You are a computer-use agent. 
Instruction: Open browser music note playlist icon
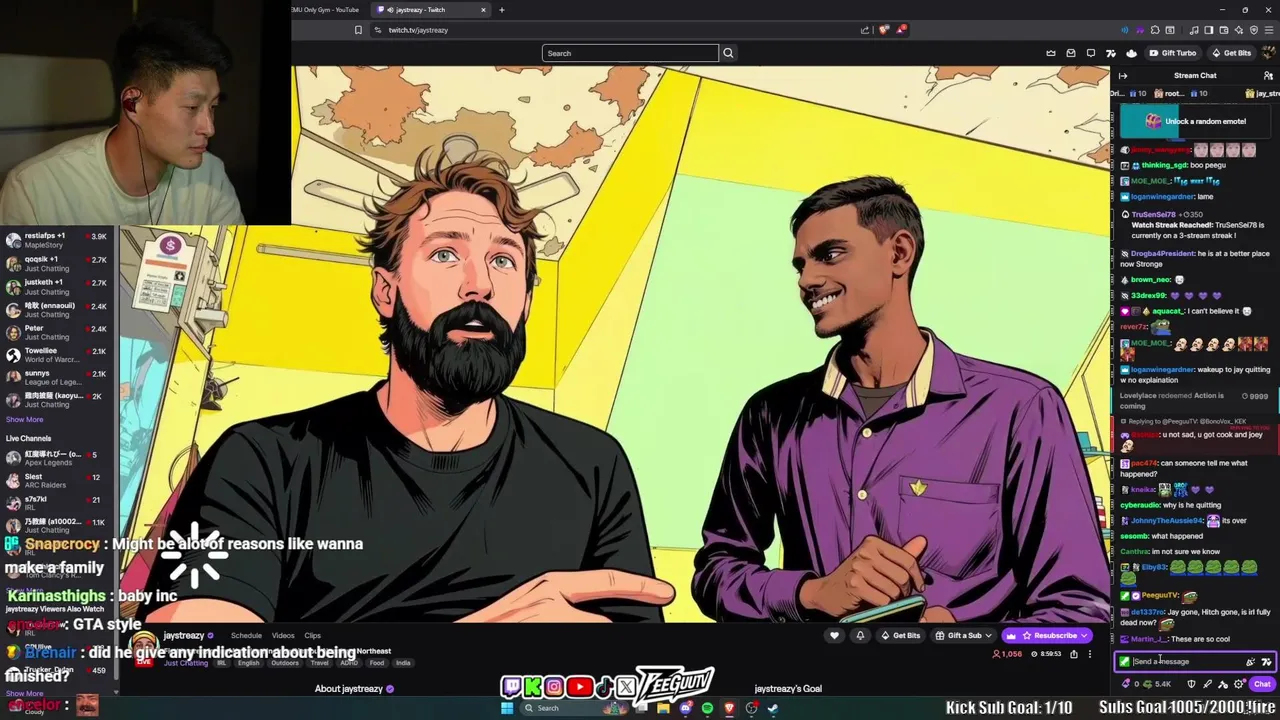1194,30
